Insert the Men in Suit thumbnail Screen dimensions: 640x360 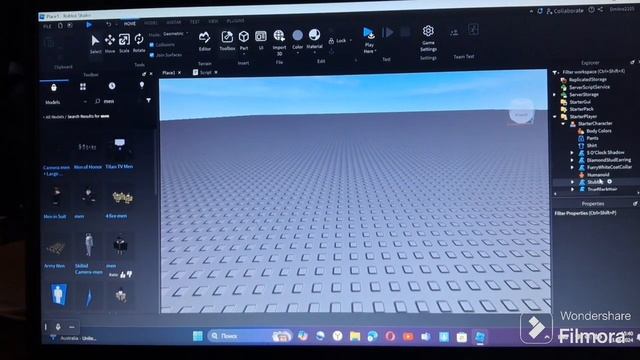[x=56, y=197]
